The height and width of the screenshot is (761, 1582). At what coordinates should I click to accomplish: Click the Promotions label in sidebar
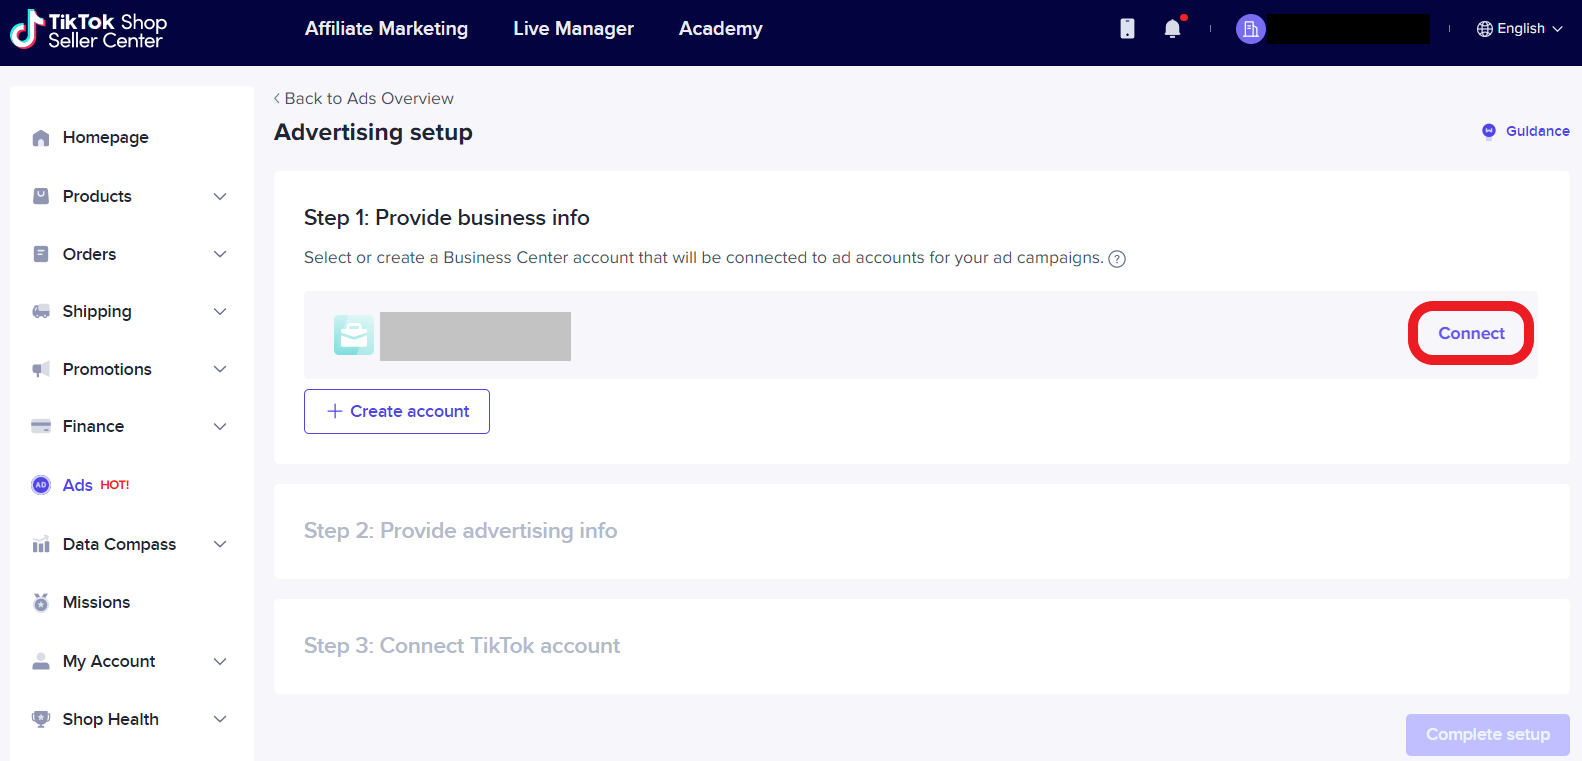[107, 369]
